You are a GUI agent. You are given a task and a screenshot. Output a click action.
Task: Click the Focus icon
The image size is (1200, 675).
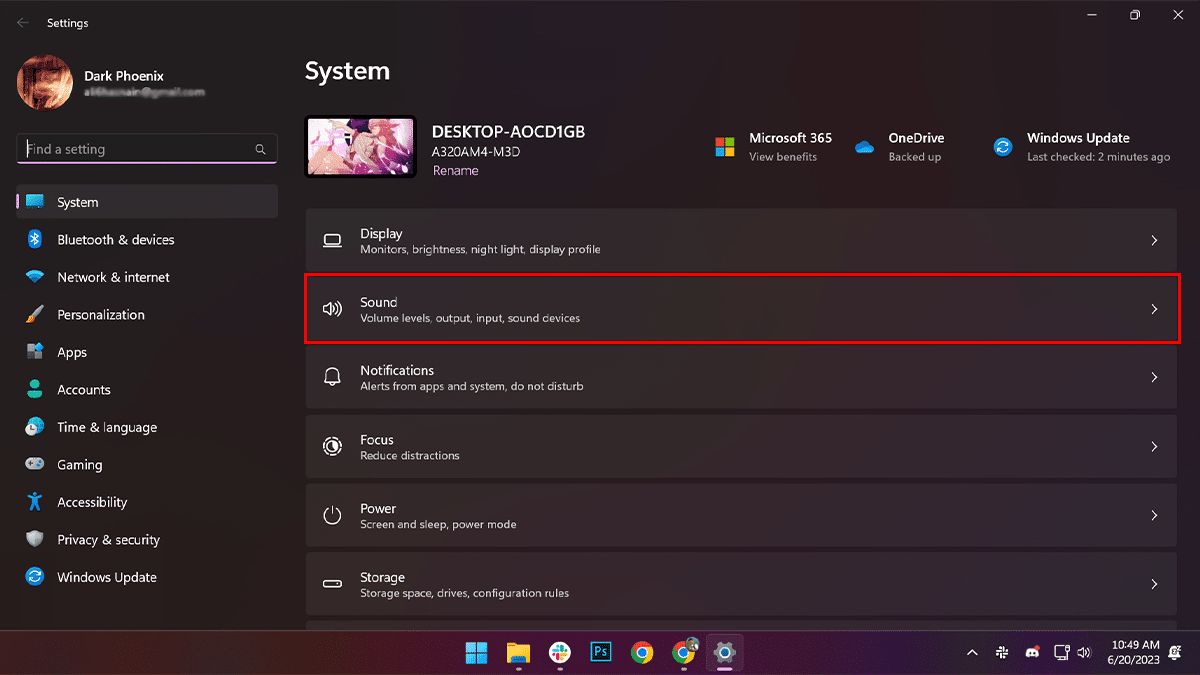pos(332,446)
